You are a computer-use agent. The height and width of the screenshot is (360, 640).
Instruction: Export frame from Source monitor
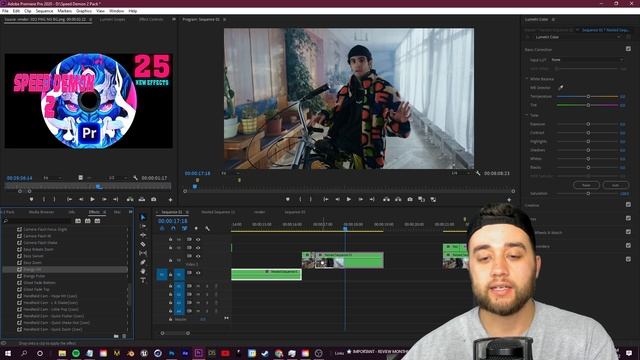(153, 199)
